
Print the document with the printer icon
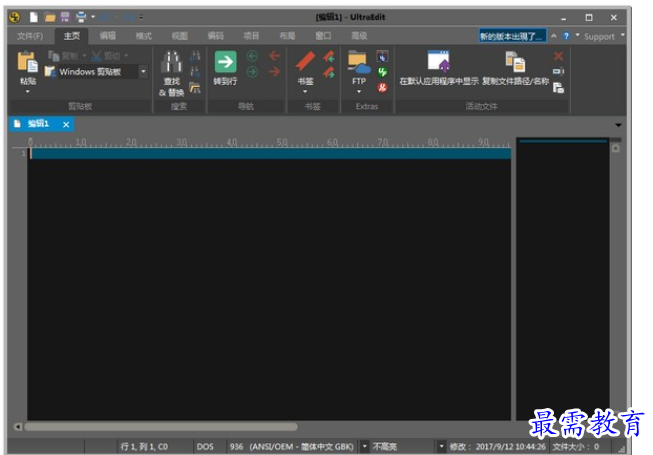click(x=81, y=17)
